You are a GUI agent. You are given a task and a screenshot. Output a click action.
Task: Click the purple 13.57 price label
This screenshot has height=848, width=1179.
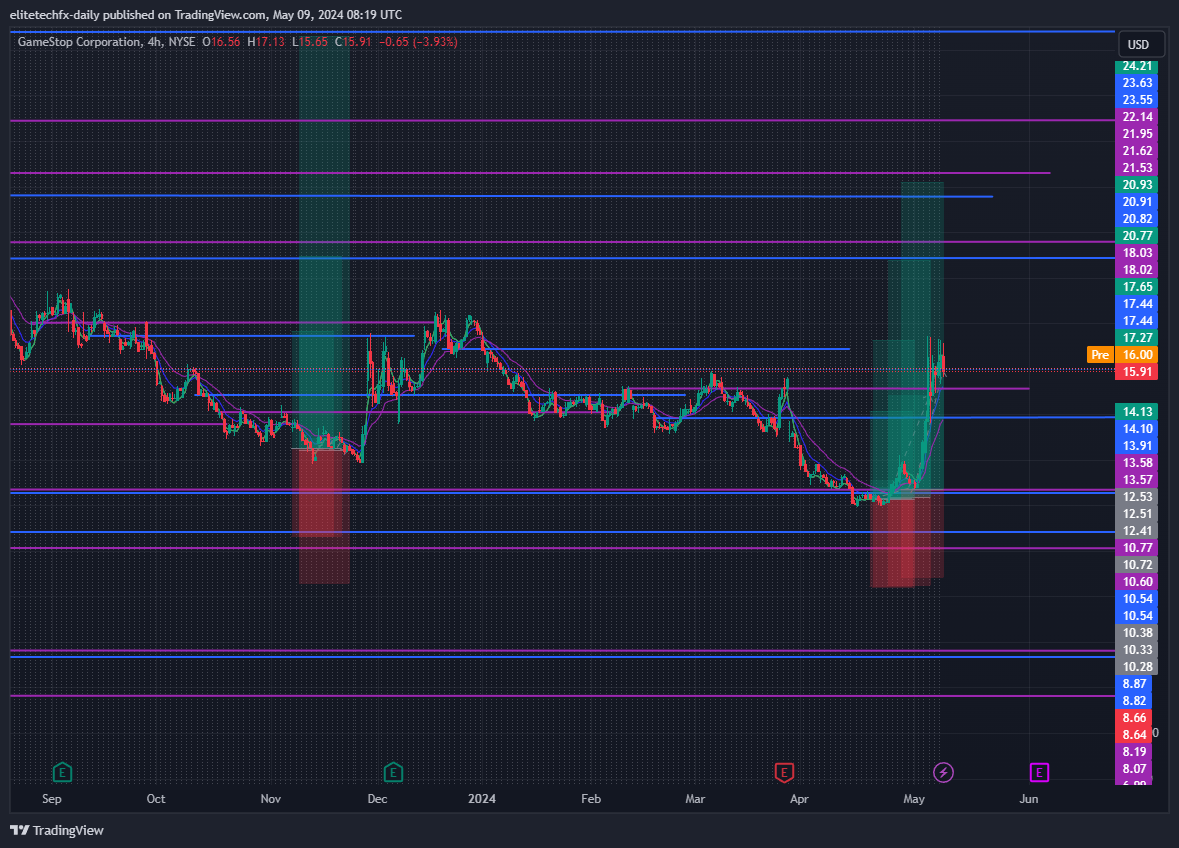[1137, 480]
